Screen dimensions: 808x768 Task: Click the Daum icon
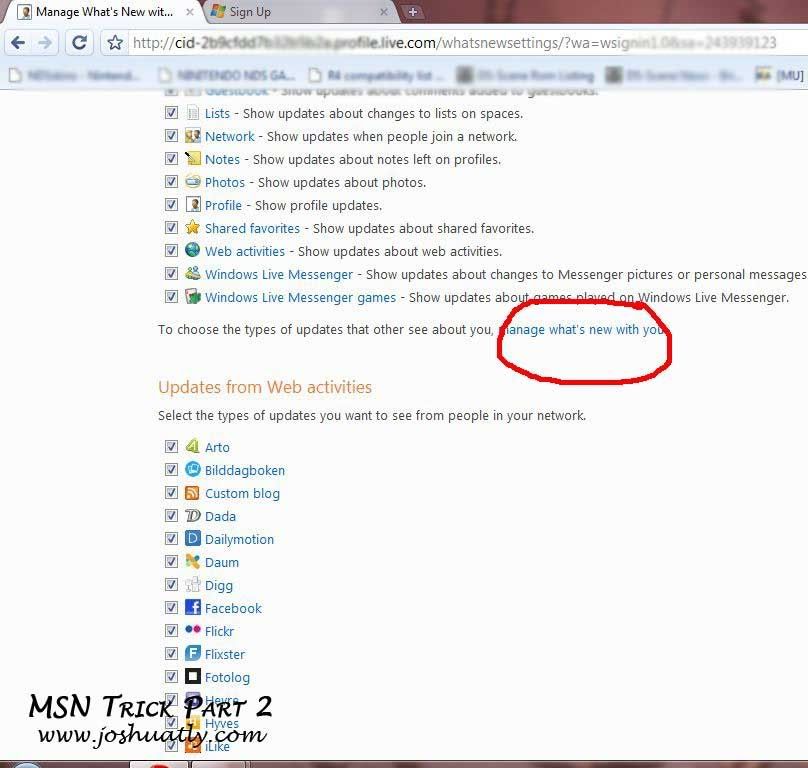192,562
